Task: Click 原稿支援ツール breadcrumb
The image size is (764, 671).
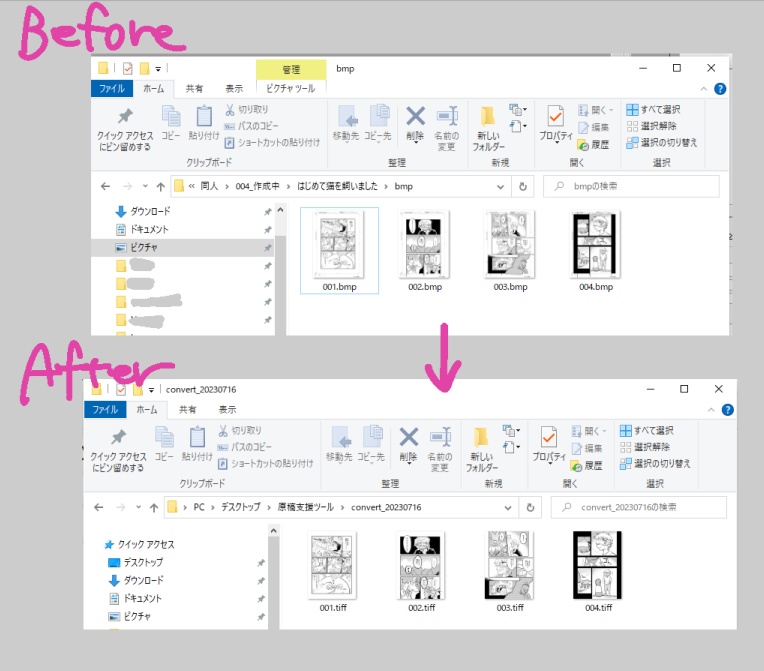Action: click(x=306, y=507)
